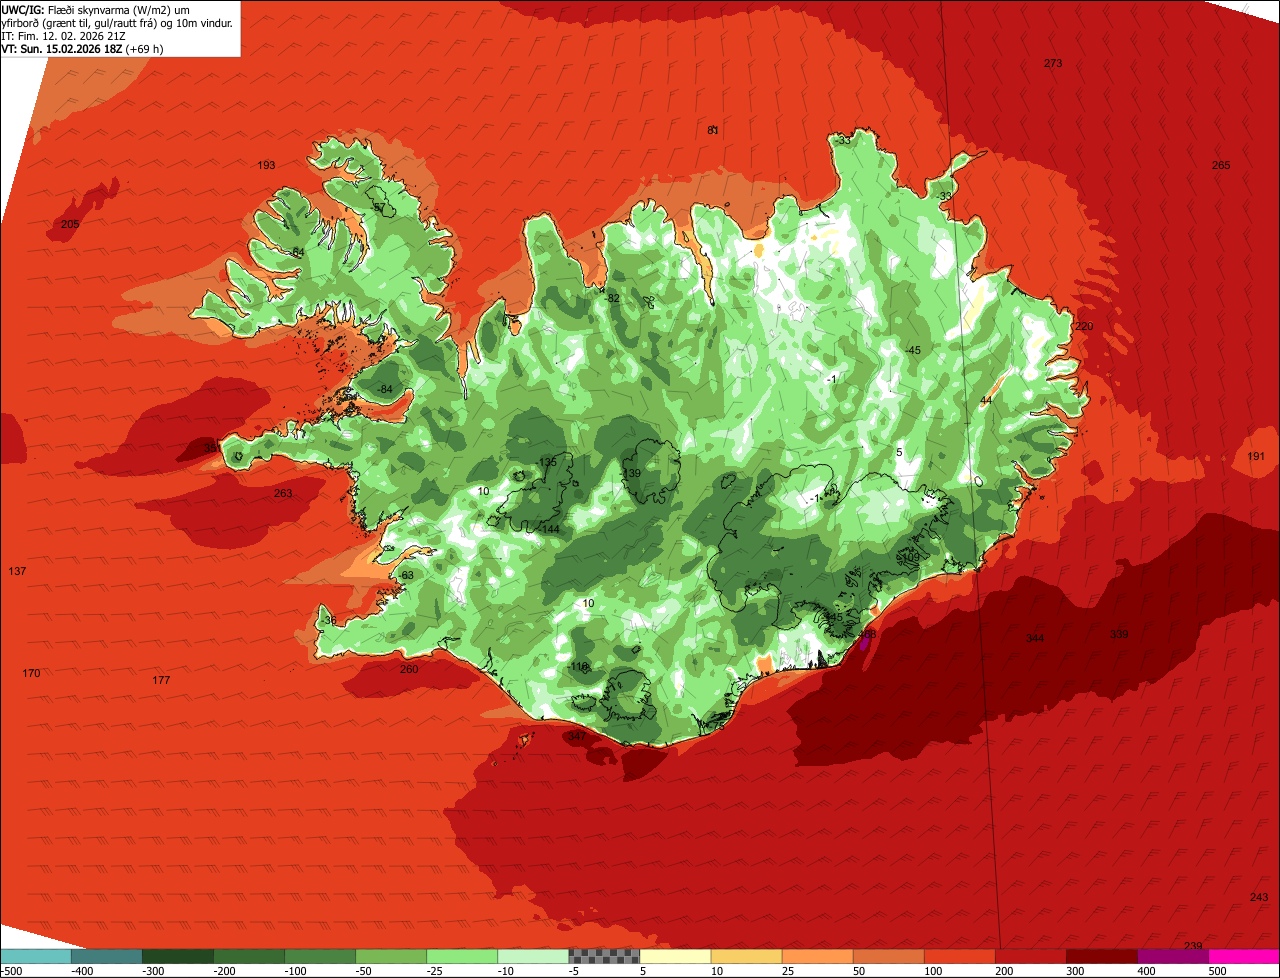The image size is (1280, 978).
Task: Click the dark red 300 to 400 legend swatch
Action: [1102, 956]
